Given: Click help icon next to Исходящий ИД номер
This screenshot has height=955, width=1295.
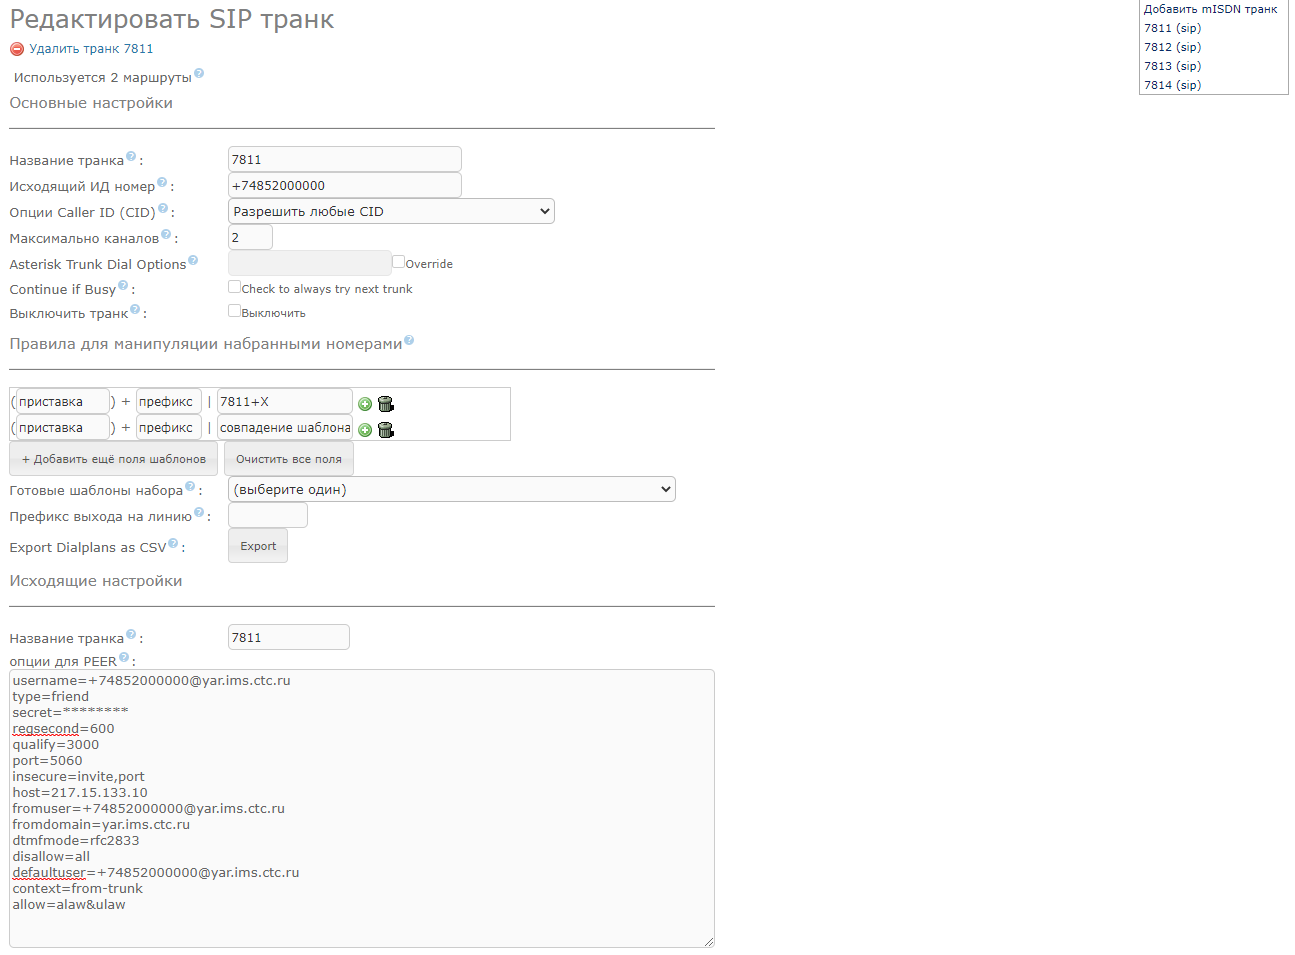Looking at the screenshot, I should tap(162, 182).
